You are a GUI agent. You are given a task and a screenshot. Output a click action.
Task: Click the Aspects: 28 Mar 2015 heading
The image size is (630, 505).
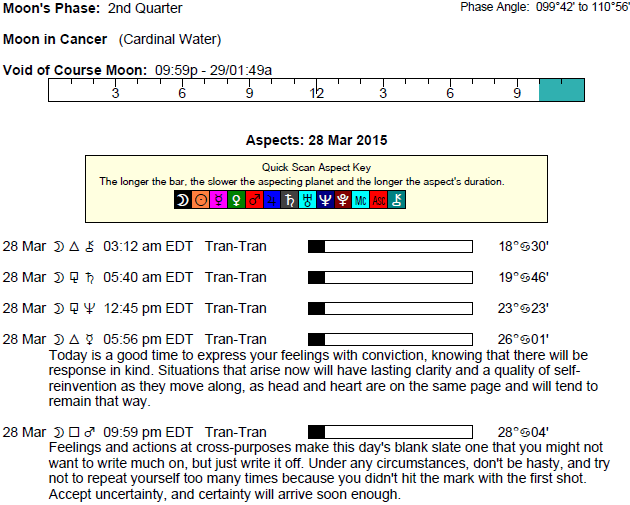pos(316,140)
